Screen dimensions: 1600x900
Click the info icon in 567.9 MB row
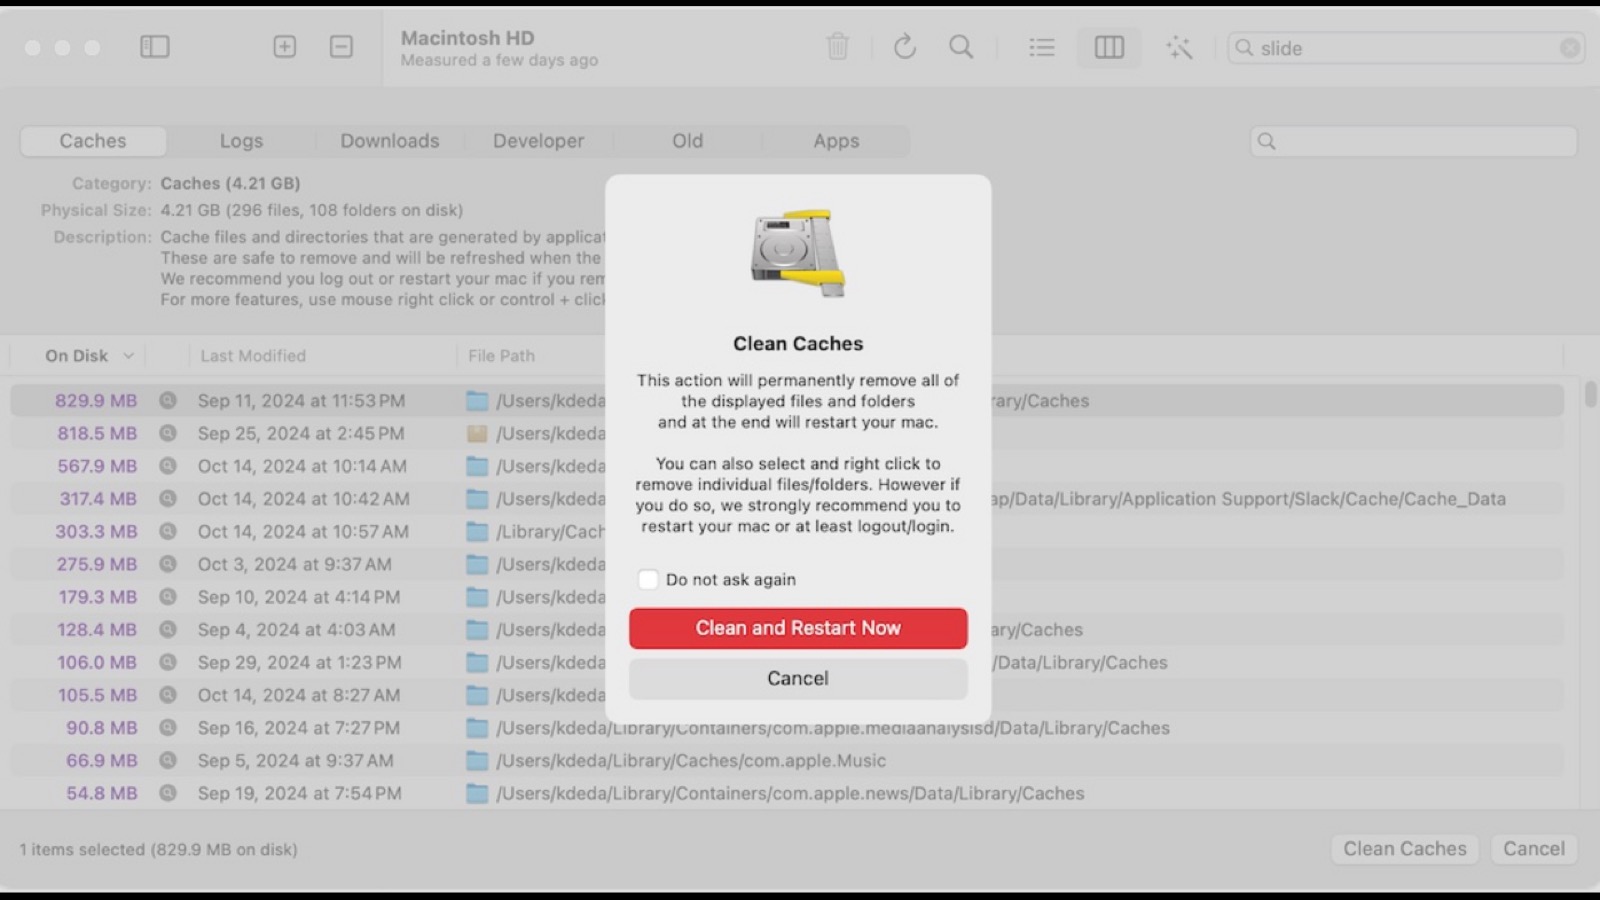168,466
